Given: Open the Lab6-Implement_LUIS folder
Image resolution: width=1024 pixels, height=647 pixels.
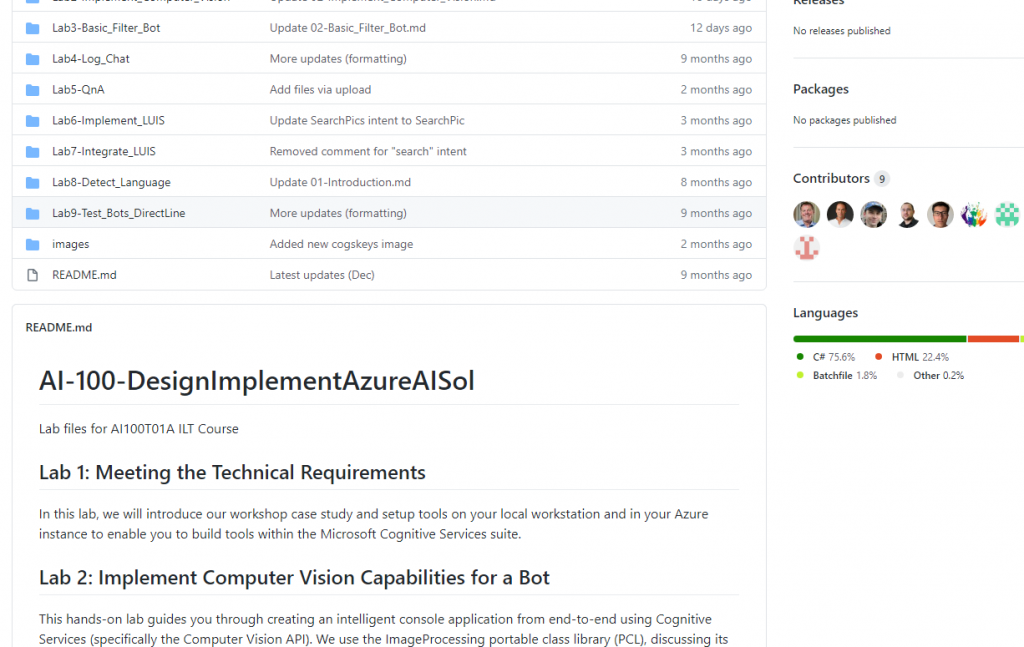Looking at the screenshot, I should coord(108,121).
